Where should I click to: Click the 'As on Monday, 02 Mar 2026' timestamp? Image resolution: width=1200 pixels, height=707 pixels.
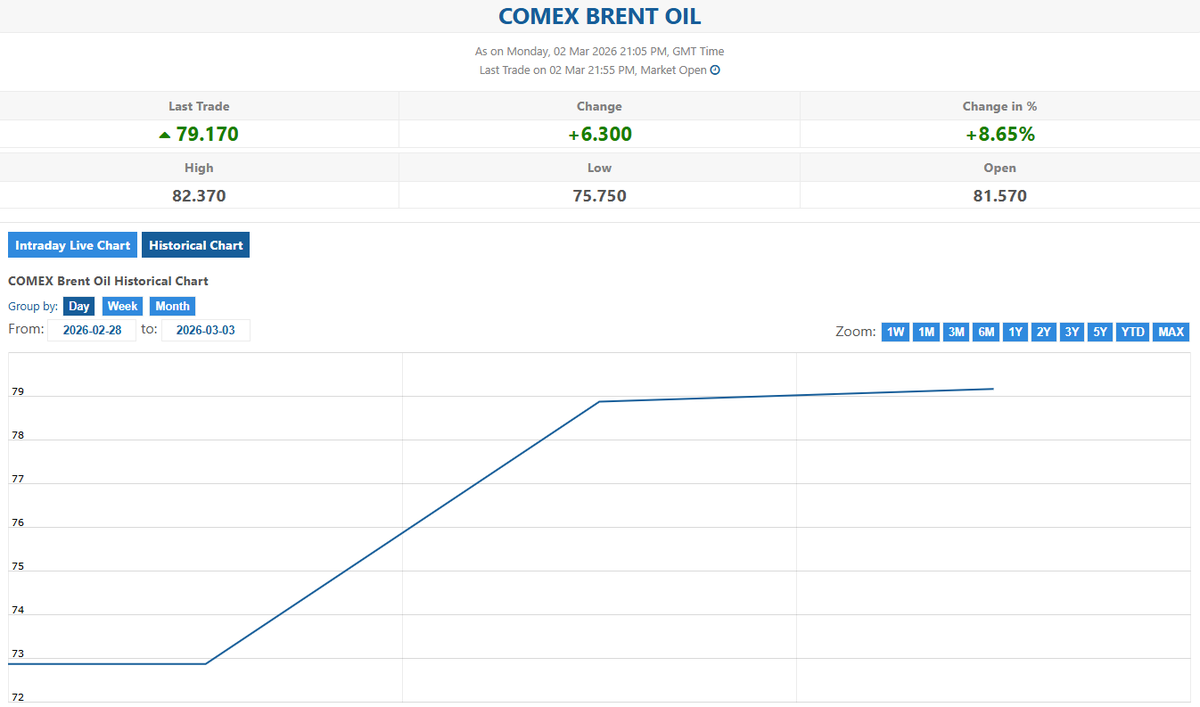pos(600,51)
